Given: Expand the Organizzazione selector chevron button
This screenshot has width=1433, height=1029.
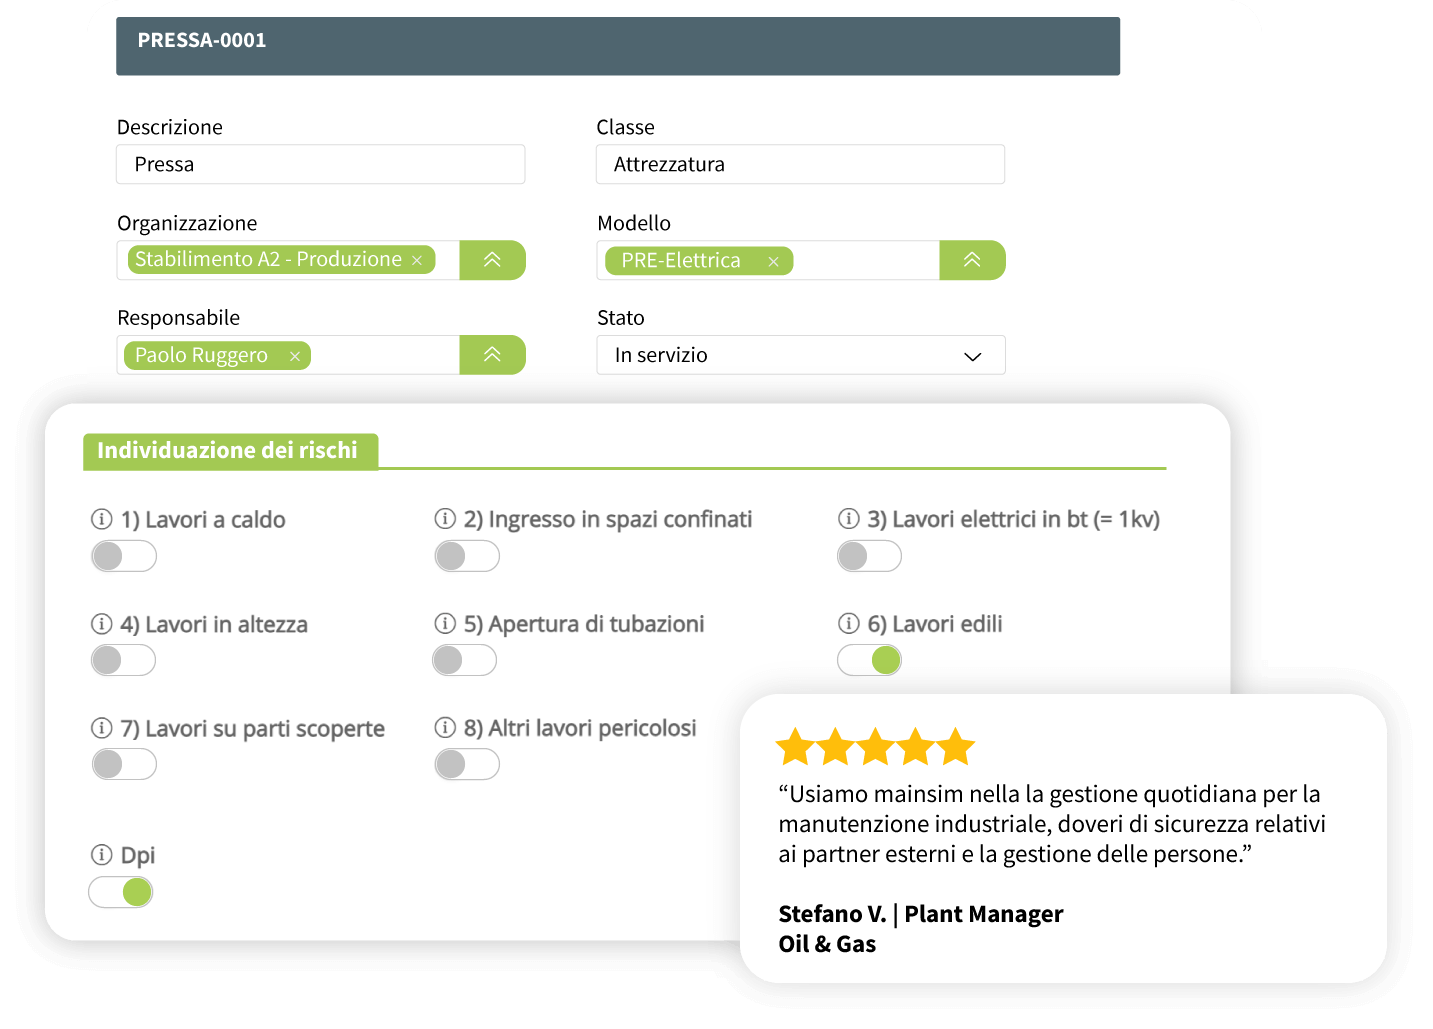Looking at the screenshot, I should [492, 260].
